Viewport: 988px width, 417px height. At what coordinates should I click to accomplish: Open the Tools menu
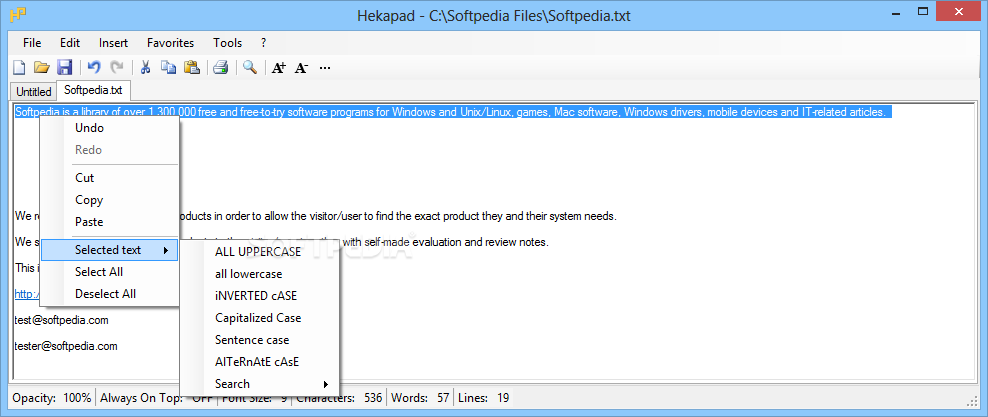227,43
